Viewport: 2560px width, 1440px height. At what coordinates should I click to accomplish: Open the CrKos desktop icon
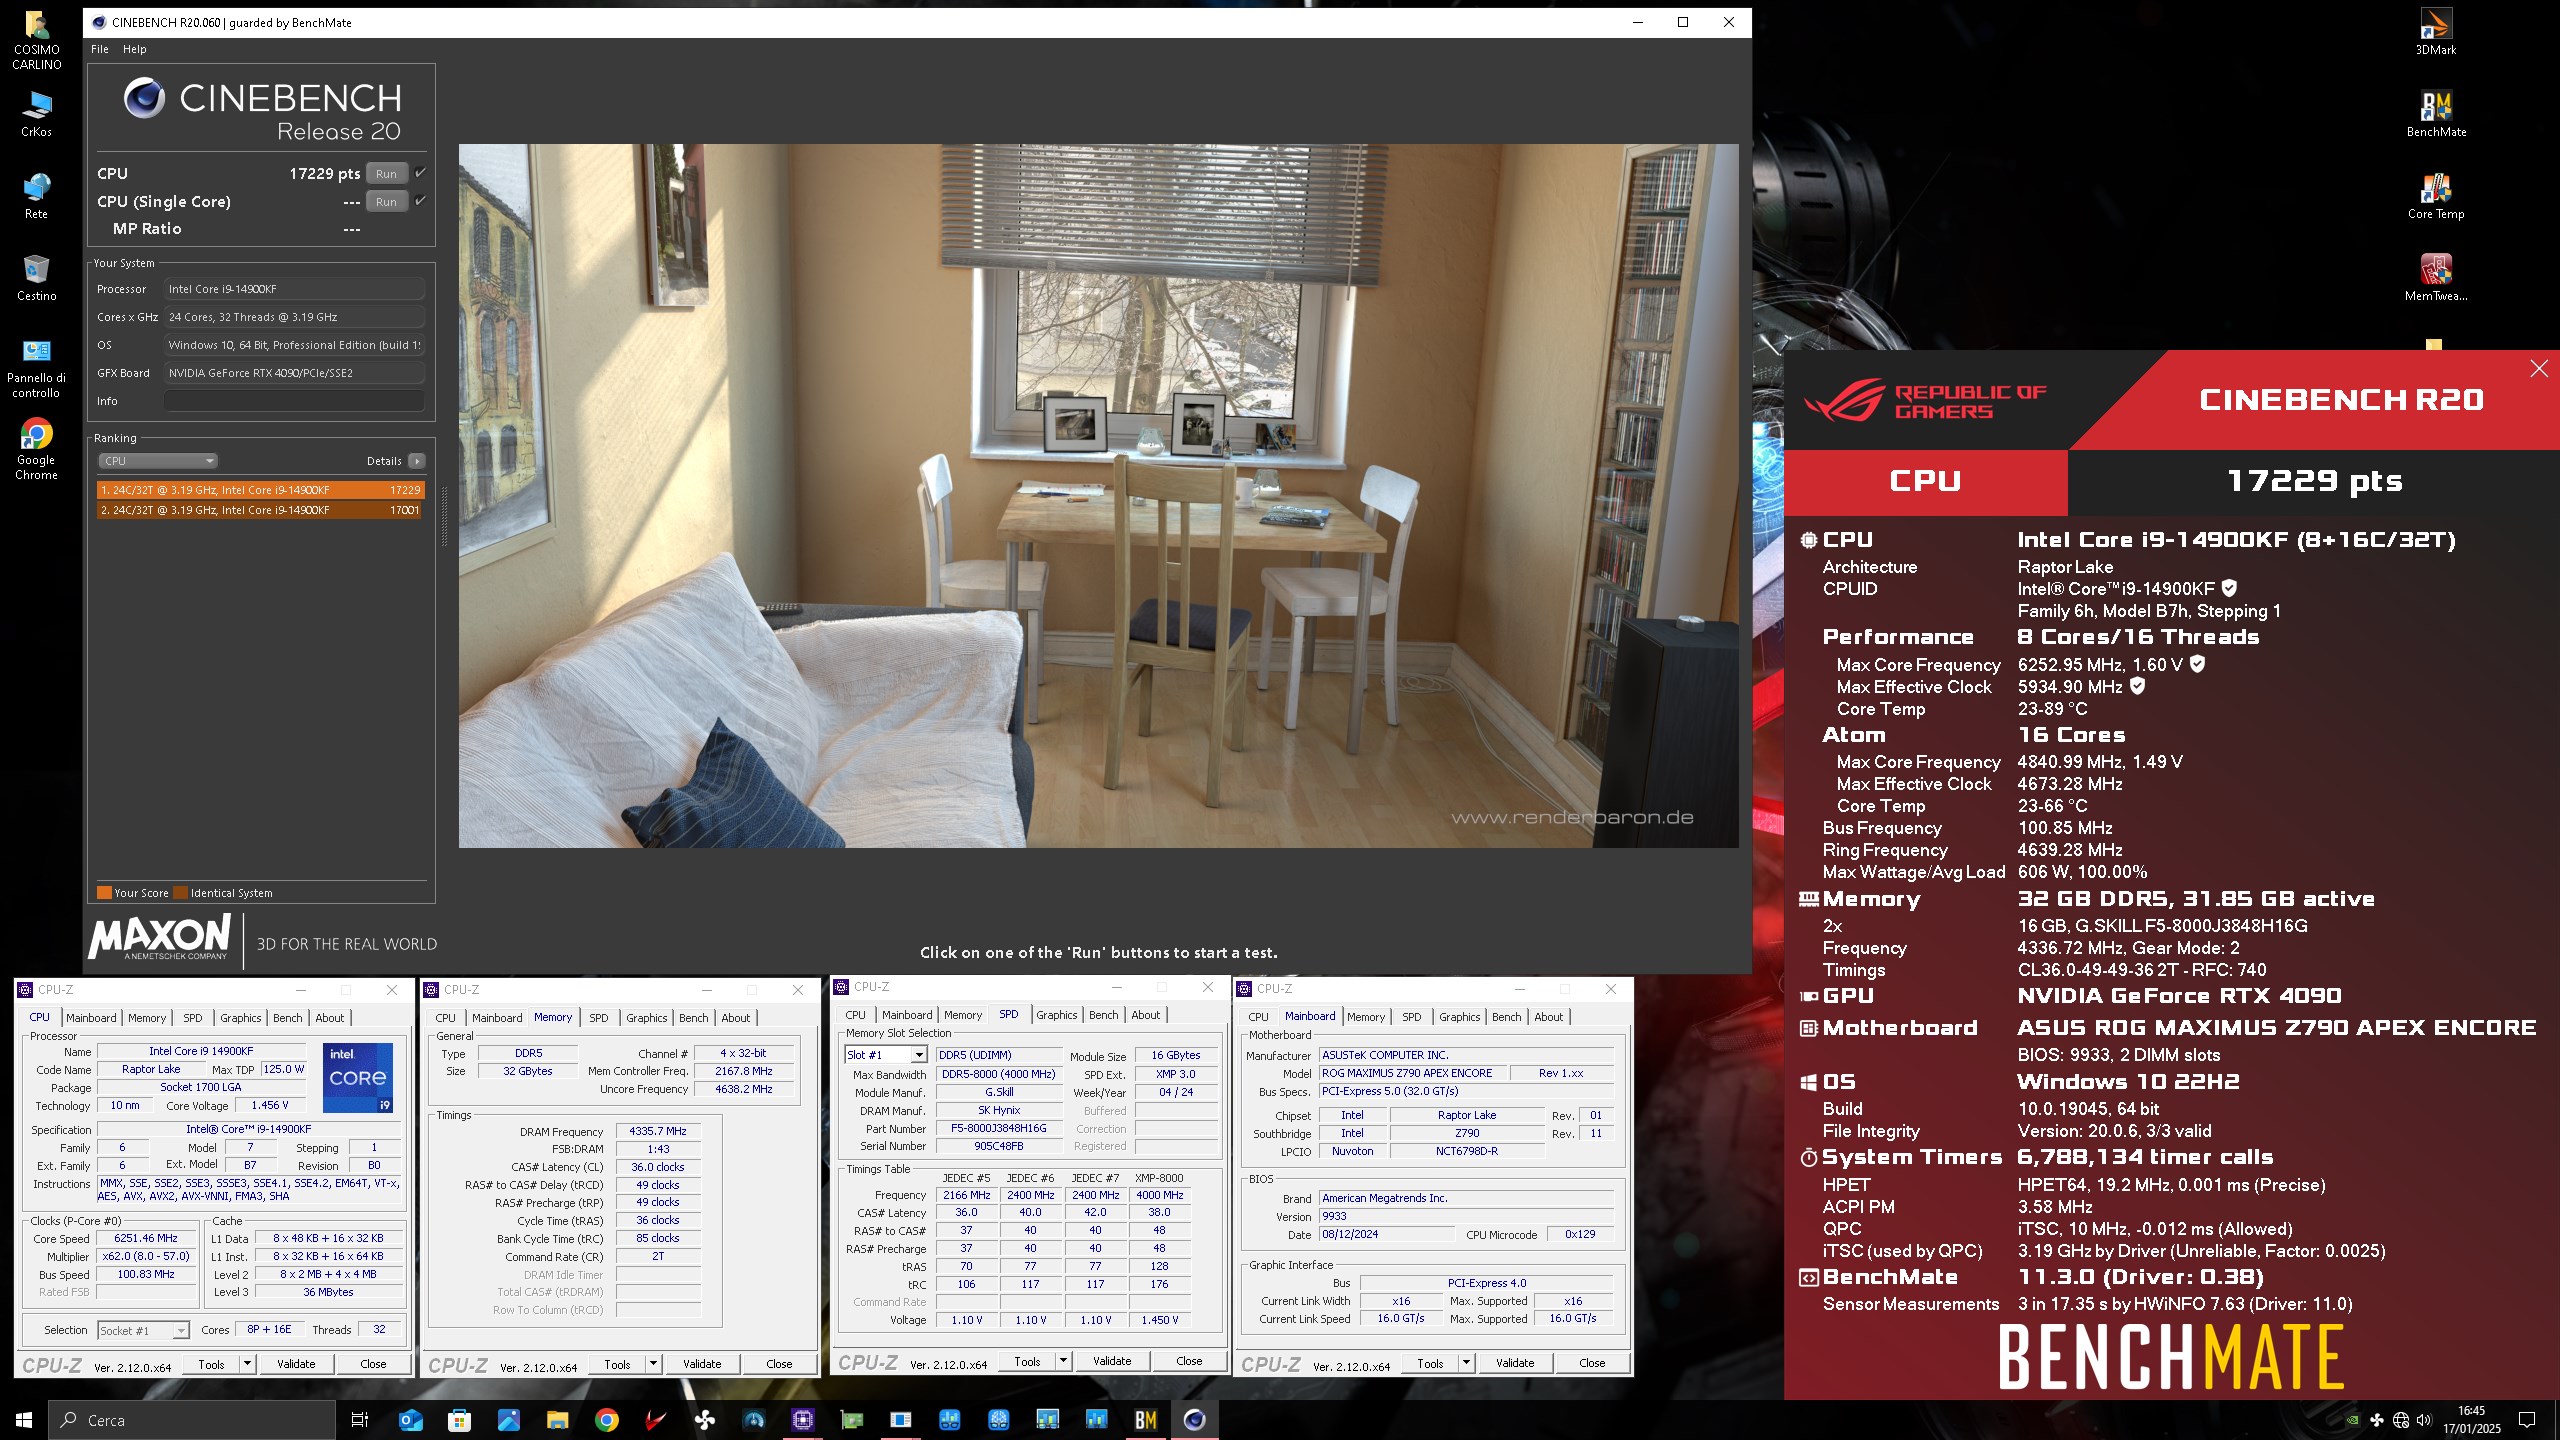point(37,113)
